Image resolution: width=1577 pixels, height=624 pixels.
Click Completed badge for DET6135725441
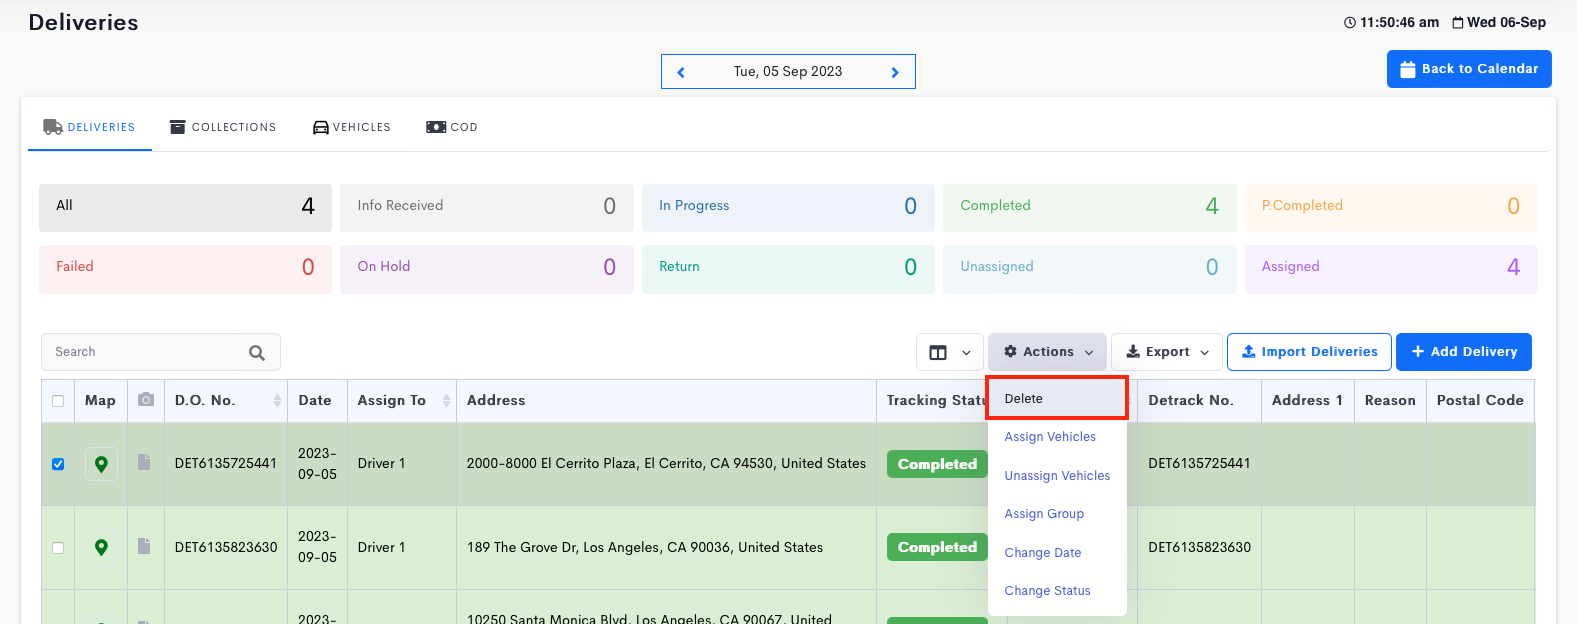click(x=937, y=464)
